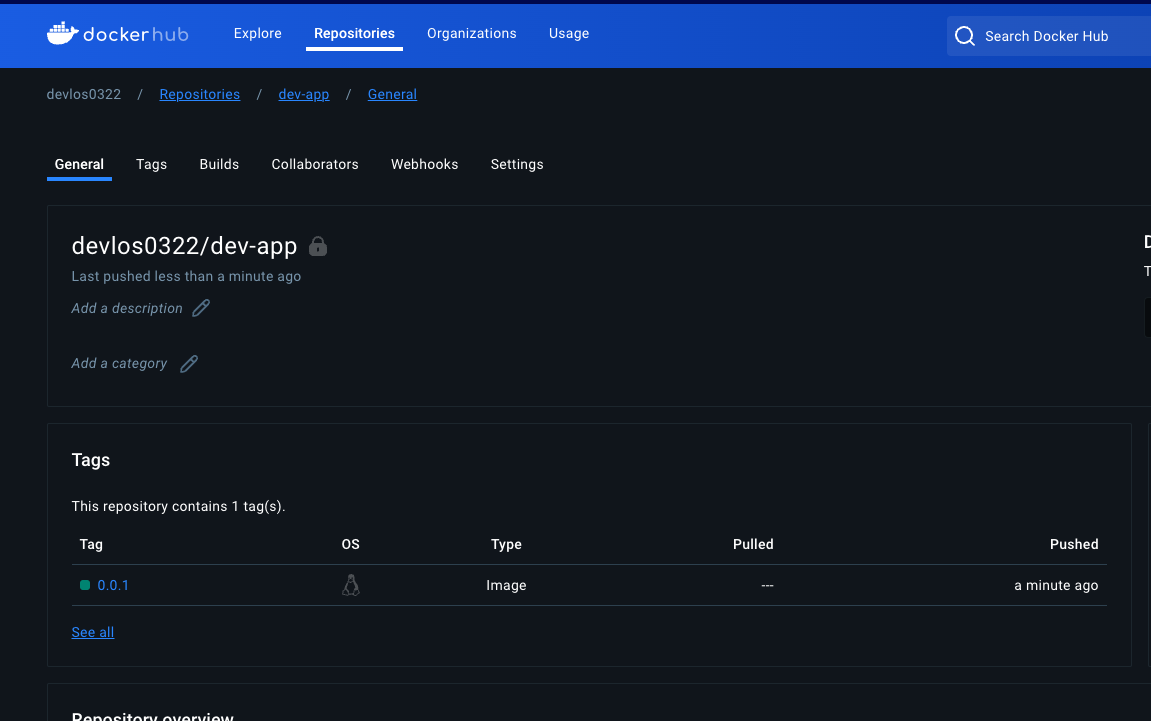Image resolution: width=1151 pixels, height=721 pixels.
Task: Click the Linux penguin OS icon
Action: [x=351, y=585]
